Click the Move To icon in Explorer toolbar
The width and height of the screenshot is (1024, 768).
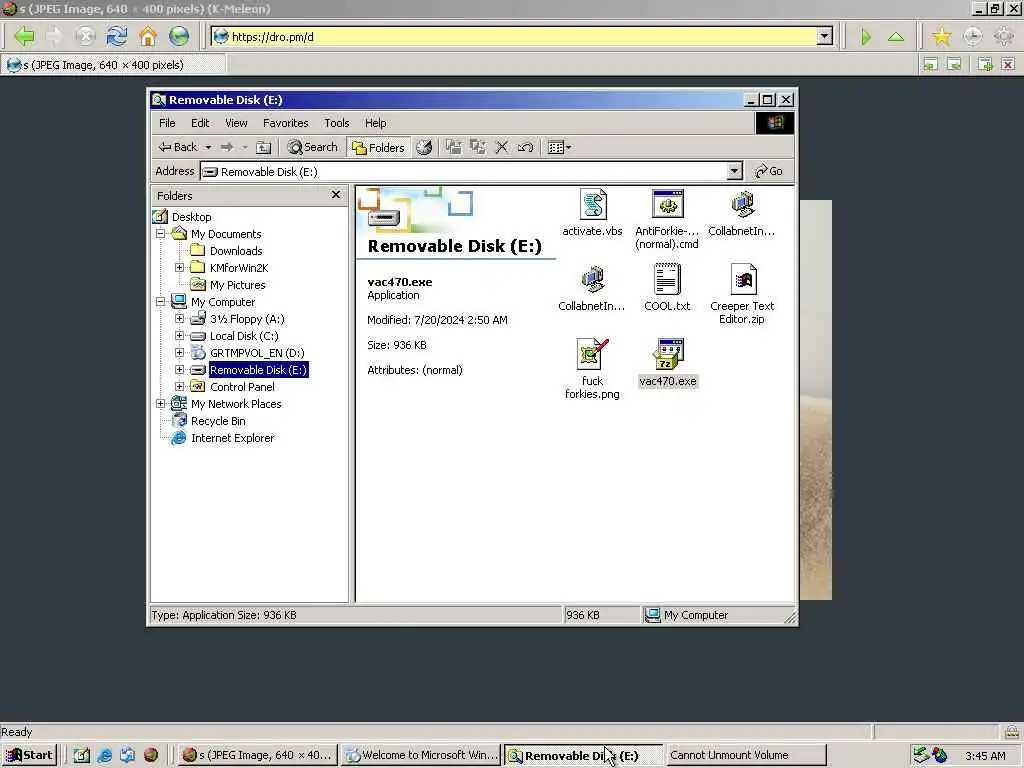(x=454, y=147)
